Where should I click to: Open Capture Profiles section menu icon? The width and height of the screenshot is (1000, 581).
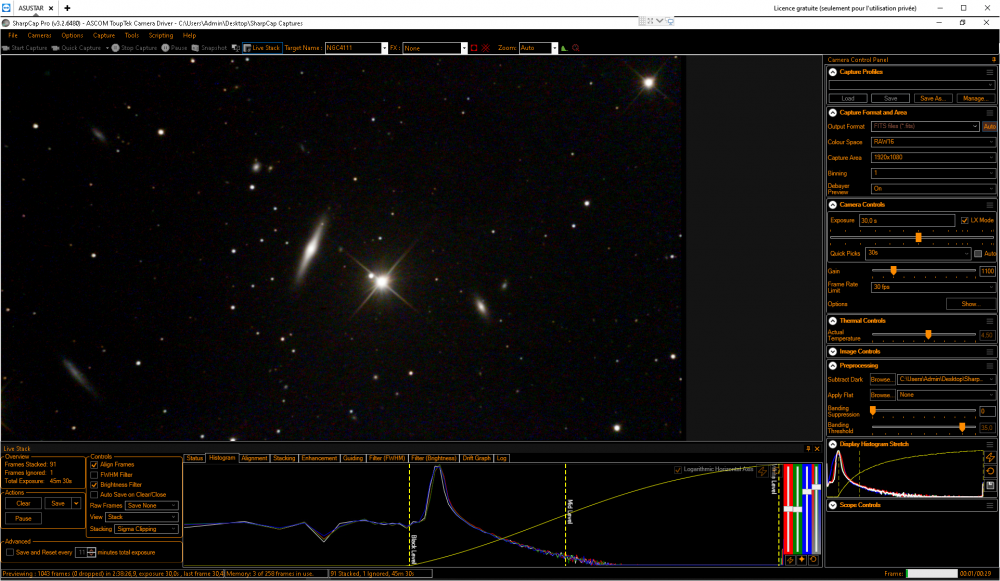990,72
